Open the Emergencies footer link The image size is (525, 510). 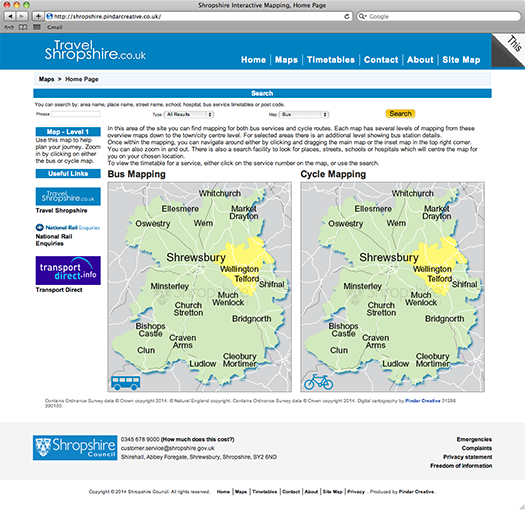[x=474, y=439]
